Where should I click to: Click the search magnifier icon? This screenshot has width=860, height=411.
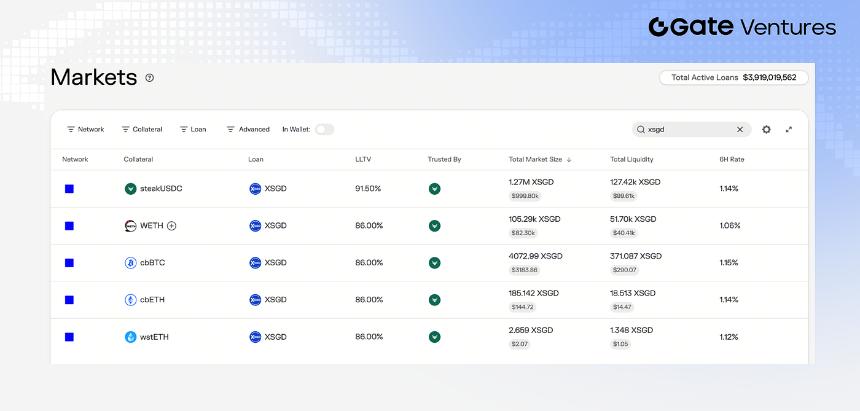tap(641, 130)
